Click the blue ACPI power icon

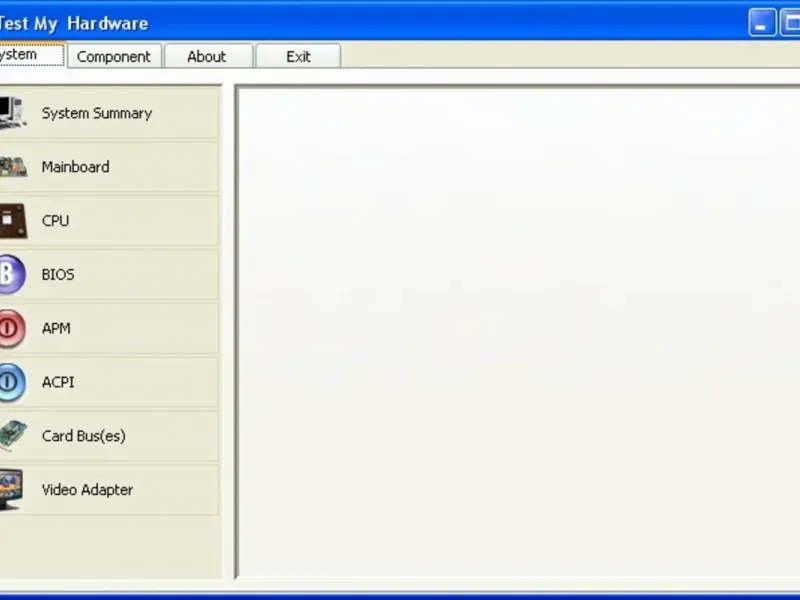[12, 382]
